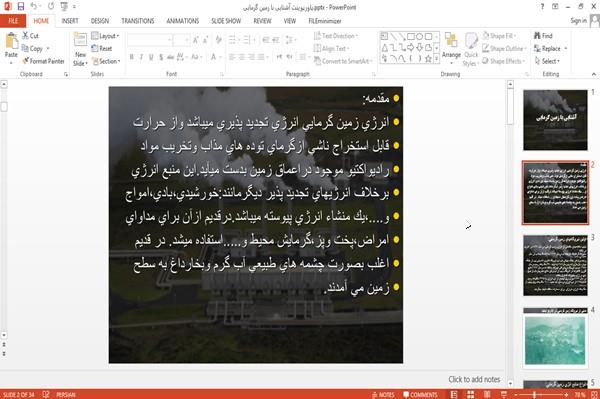Cut the selection
This screenshot has height=399, width=600.
(x=30, y=36)
